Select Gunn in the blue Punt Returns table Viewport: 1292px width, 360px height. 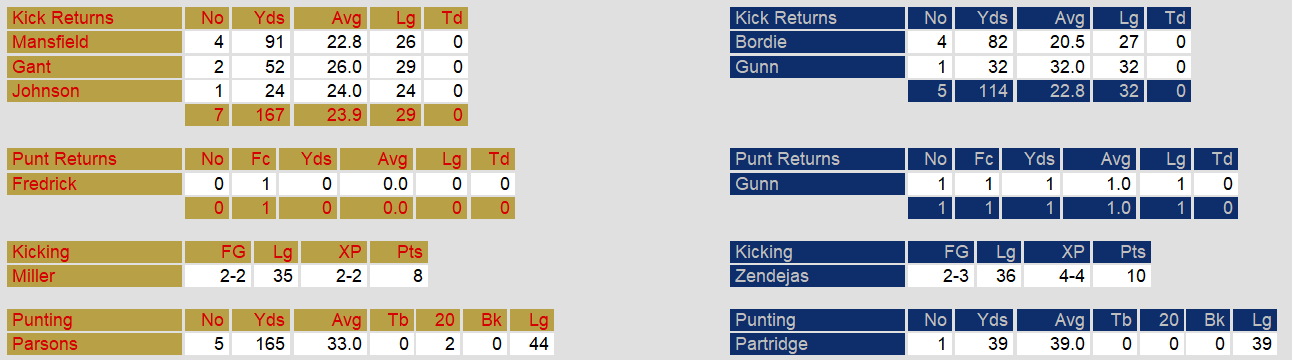756,184
